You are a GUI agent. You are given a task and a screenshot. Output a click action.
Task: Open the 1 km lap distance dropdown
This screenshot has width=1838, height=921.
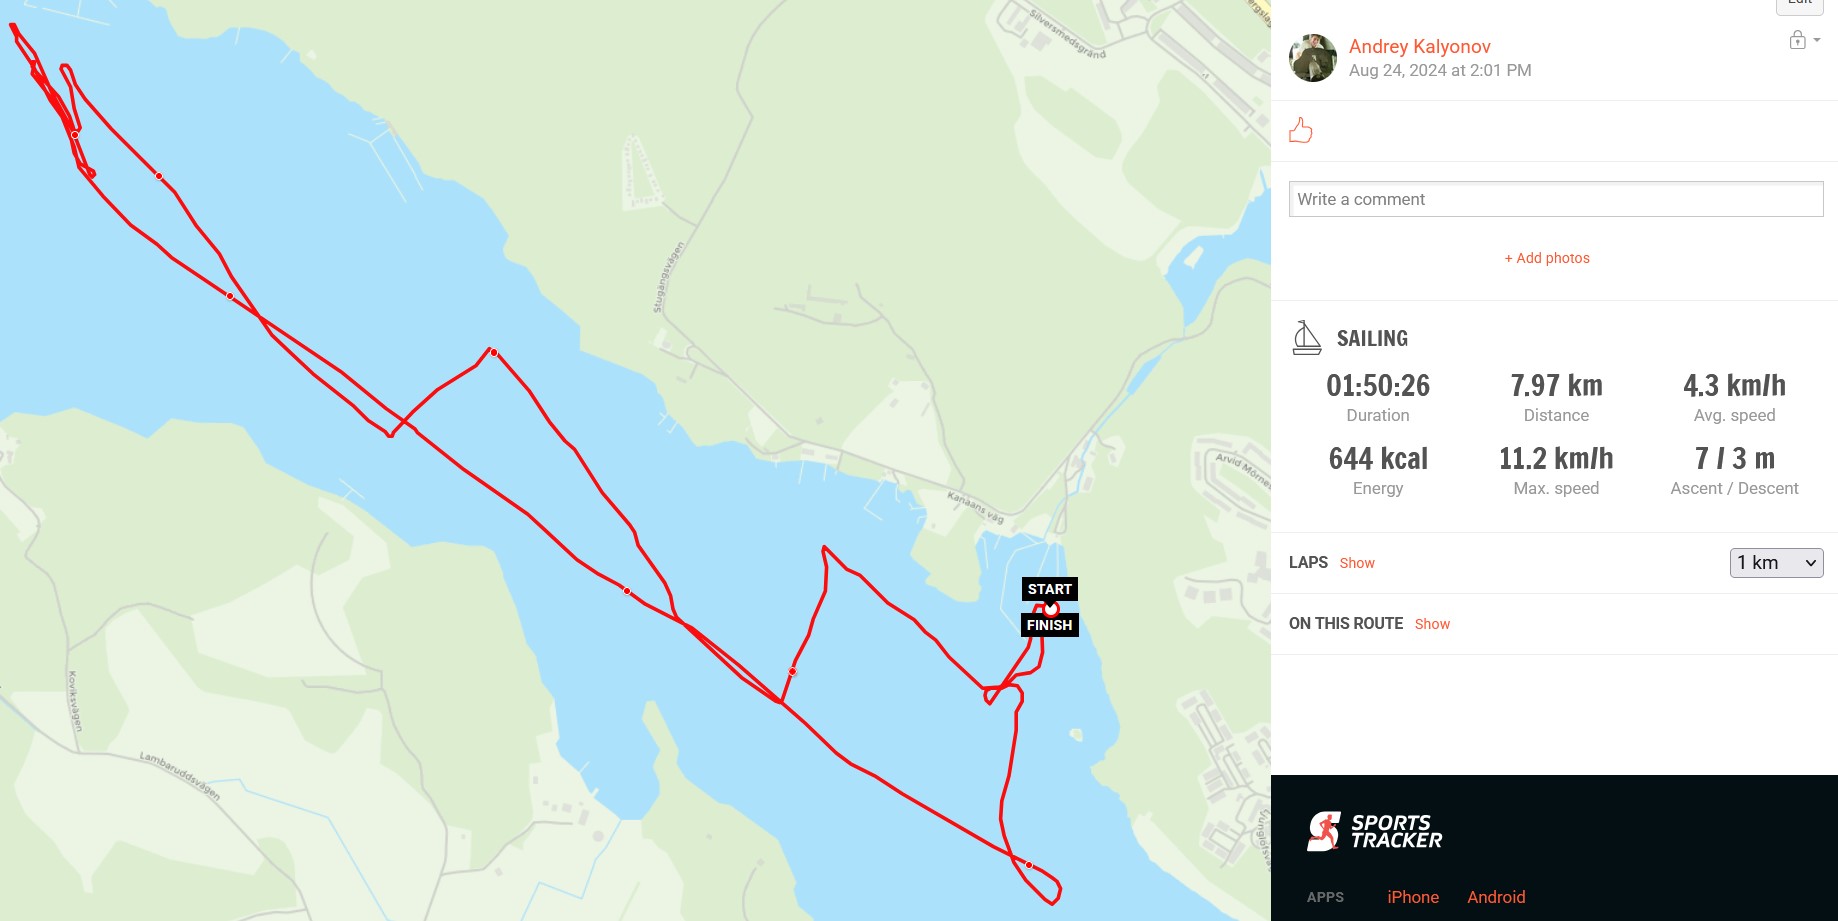(x=1776, y=563)
